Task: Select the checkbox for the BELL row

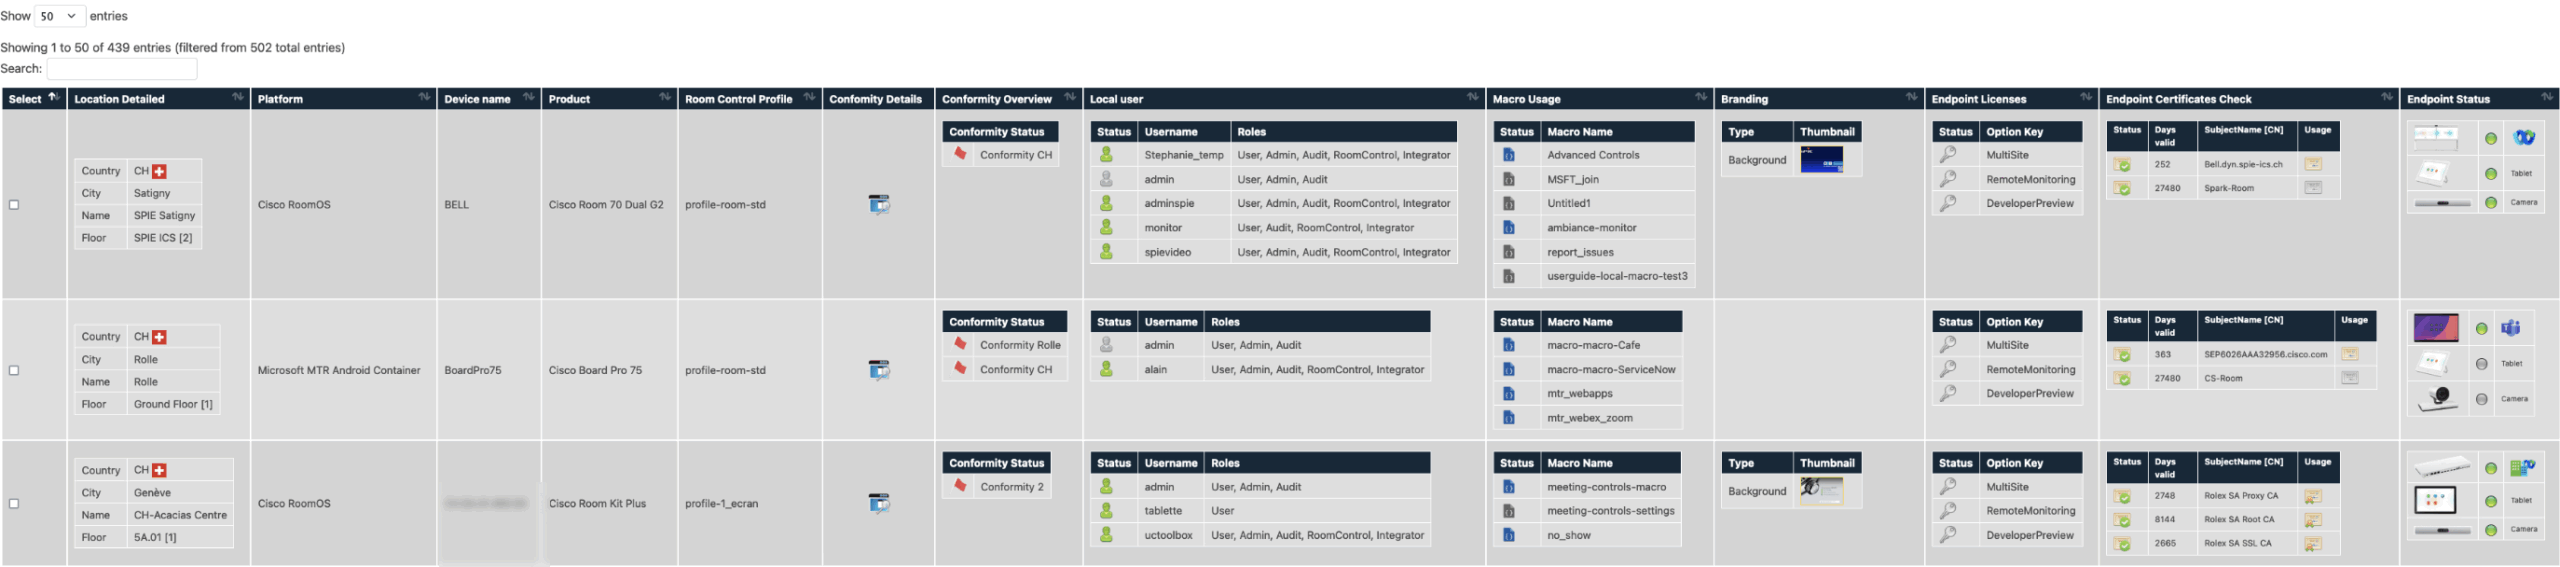Action: coord(14,204)
